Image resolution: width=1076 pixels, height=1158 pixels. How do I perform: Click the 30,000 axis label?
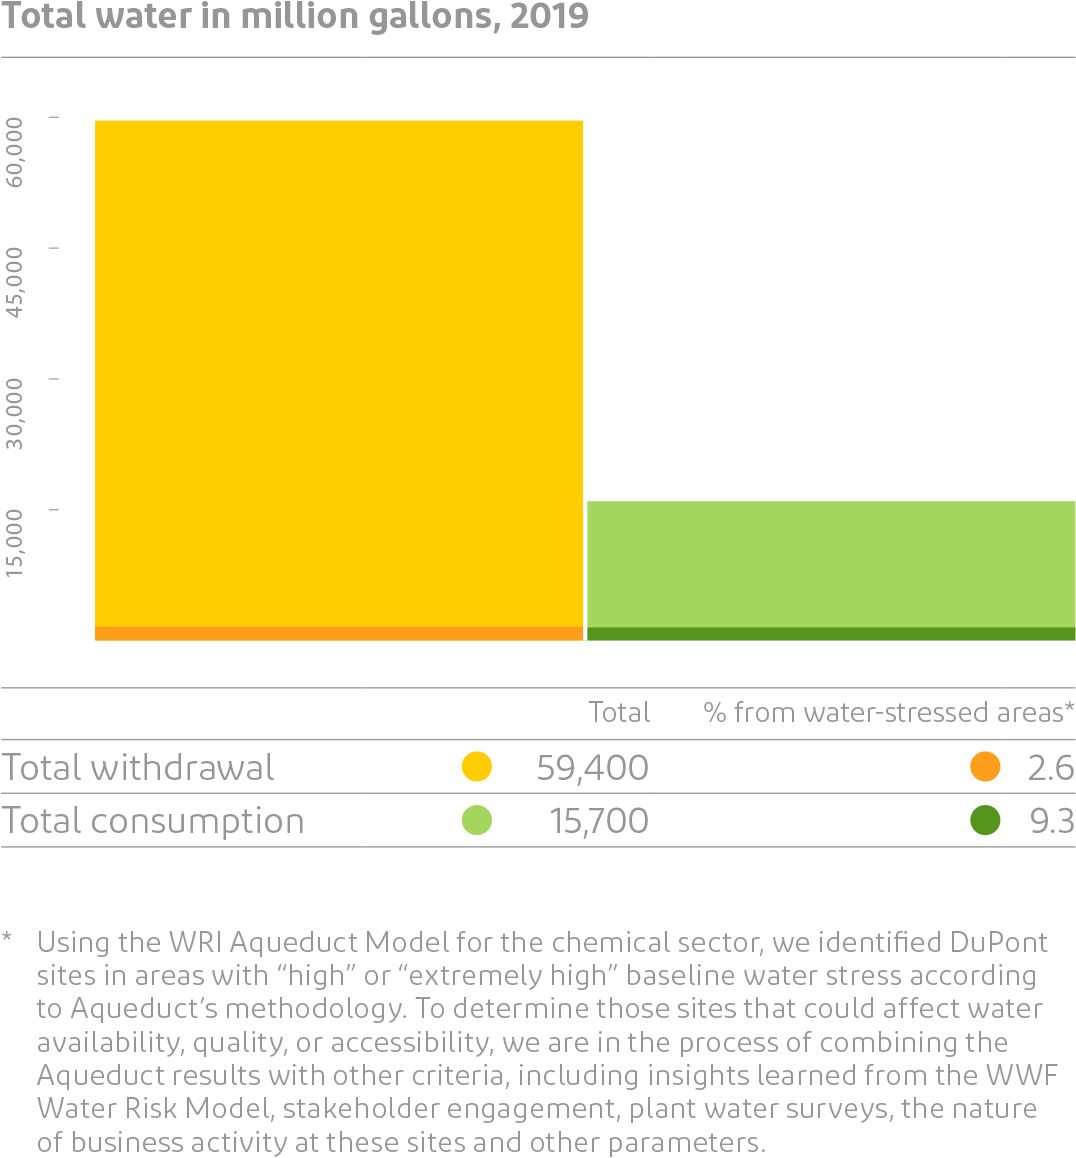point(15,413)
